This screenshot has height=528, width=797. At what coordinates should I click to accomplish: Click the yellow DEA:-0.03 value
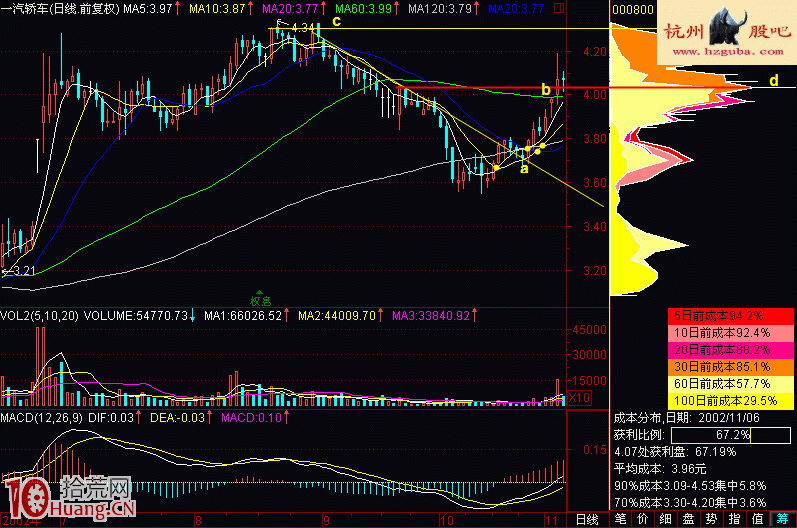[x=177, y=418]
